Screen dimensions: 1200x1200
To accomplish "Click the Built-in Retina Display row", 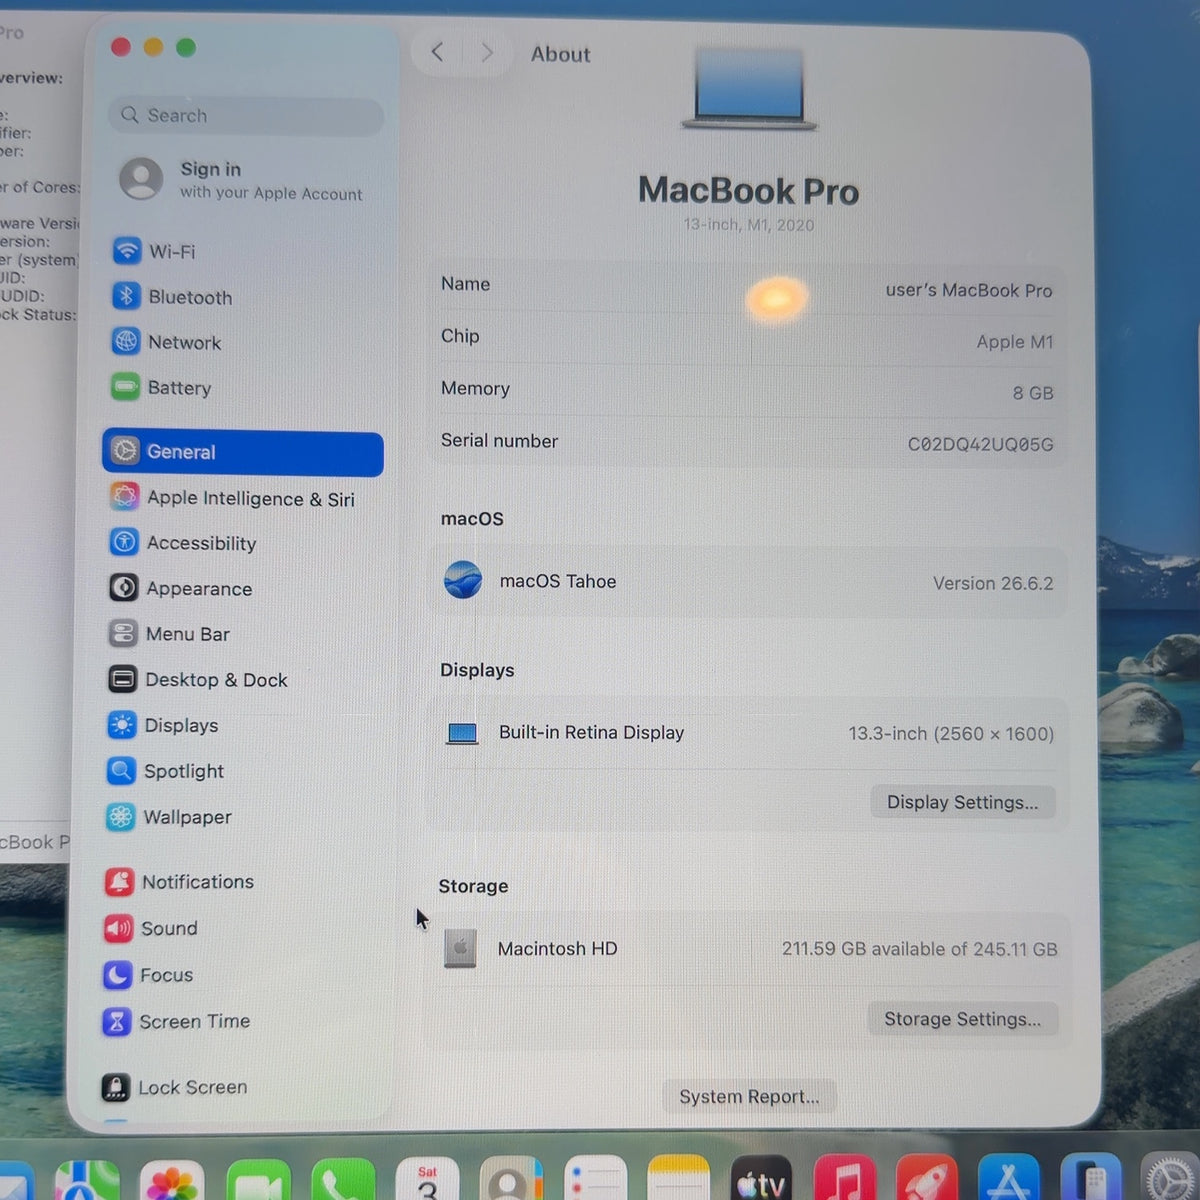I will pos(748,733).
